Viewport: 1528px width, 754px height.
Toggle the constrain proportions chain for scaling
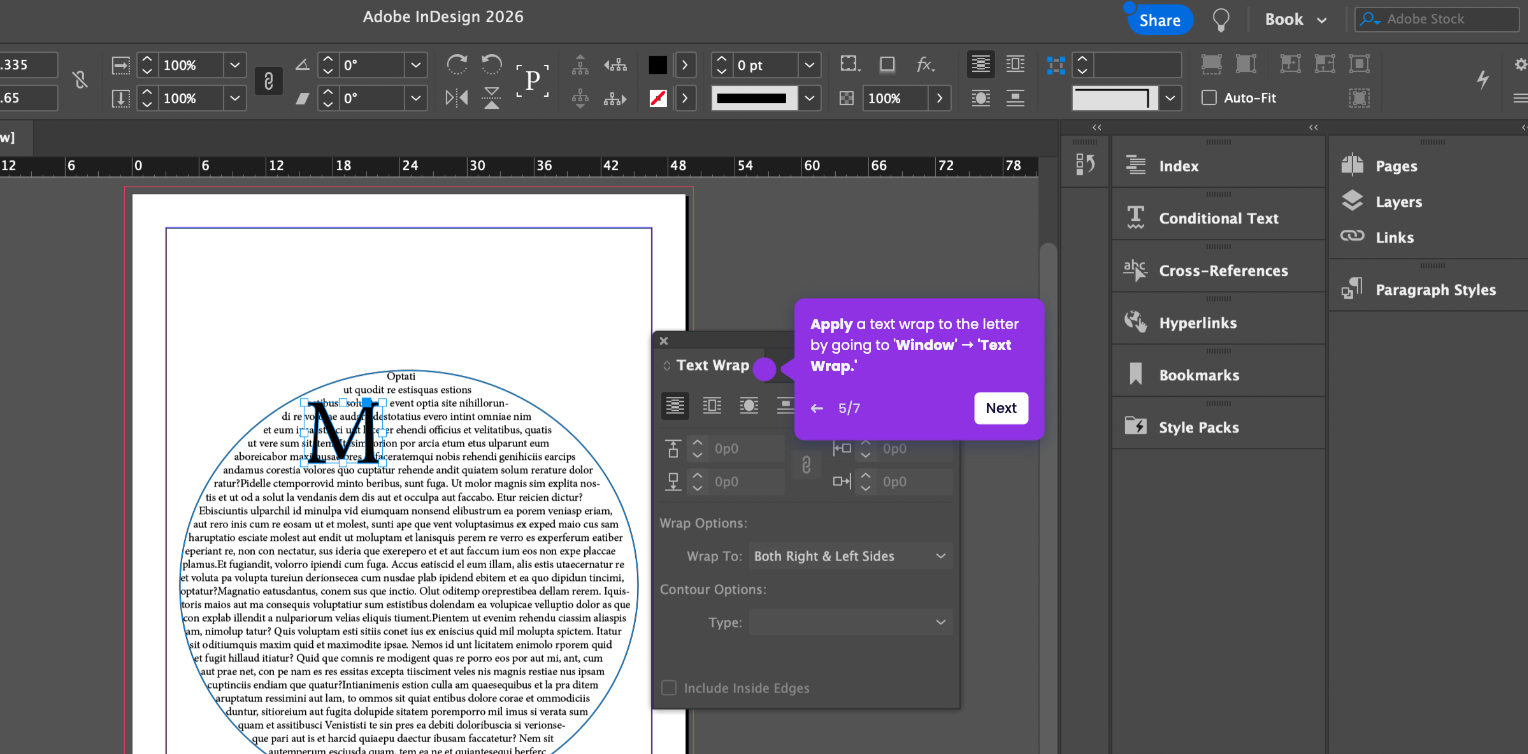tap(268, 81)
